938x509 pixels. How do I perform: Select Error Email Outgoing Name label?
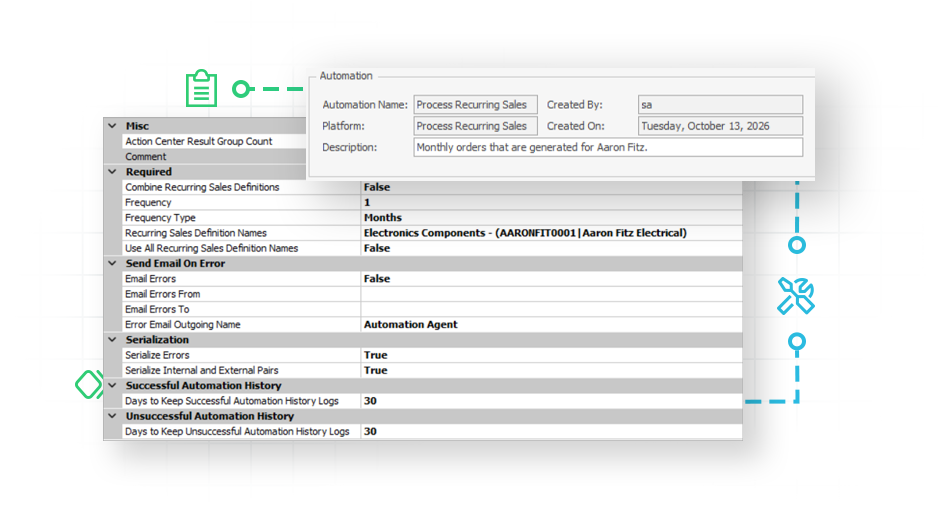pyautogui.click(x=182, y=324)
